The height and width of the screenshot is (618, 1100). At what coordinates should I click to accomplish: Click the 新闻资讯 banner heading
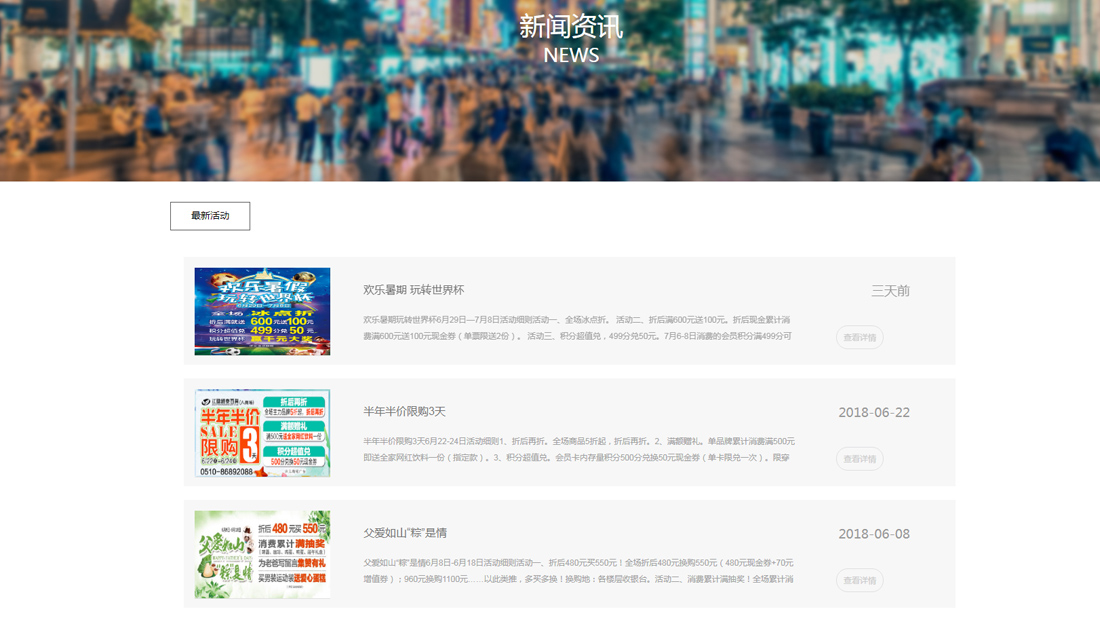click(x=571, y=26)
